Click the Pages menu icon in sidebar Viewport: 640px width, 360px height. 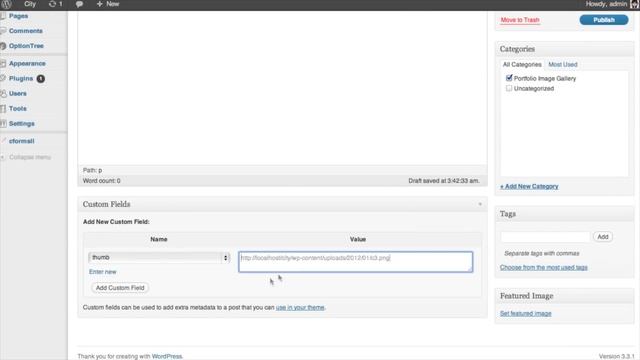point(3,16)
